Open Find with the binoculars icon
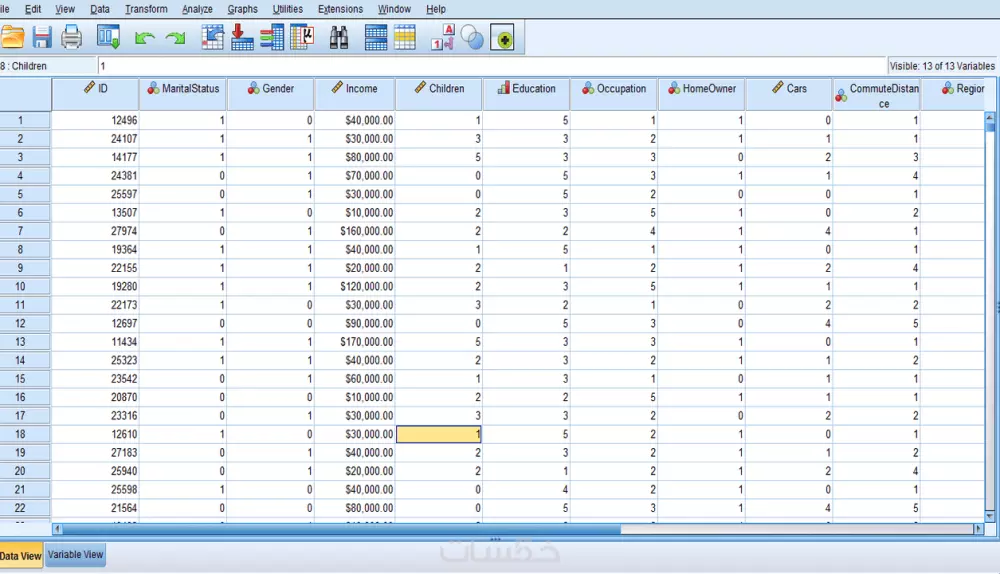This screenshot has height=574, width=1000. (339, 38)
